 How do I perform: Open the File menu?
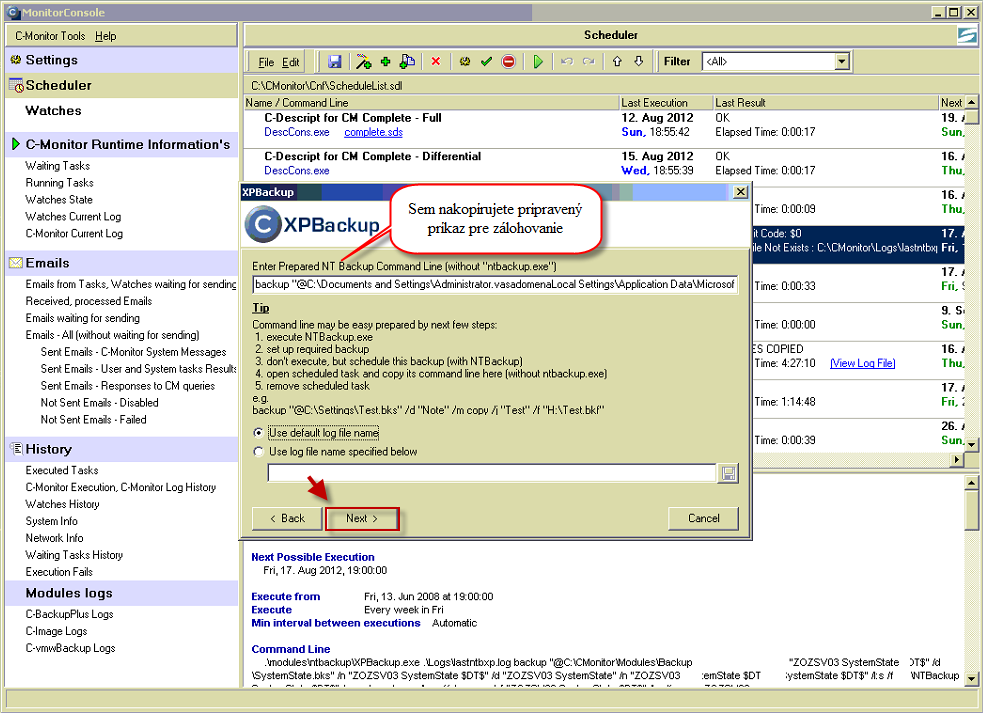pos(266,62)
